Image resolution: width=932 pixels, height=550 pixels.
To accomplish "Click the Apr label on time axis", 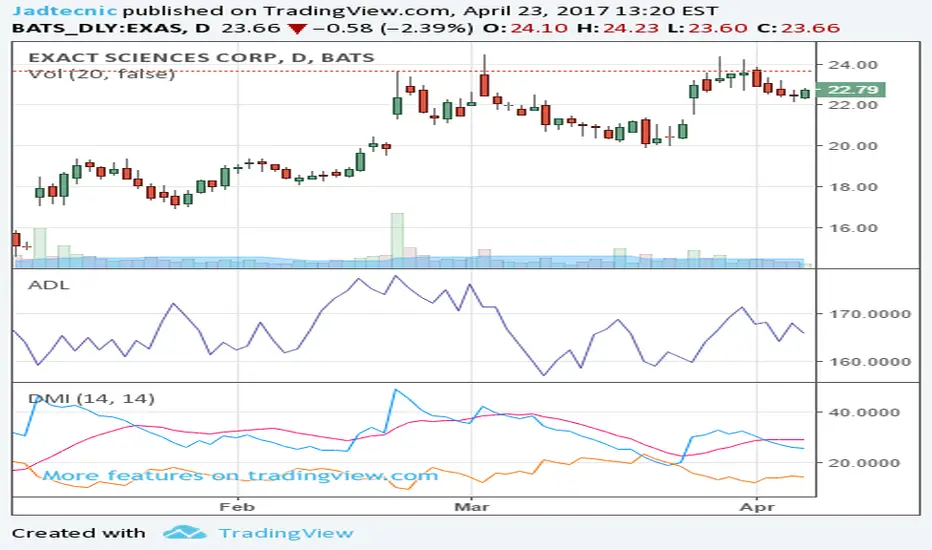I will point(757,507).
